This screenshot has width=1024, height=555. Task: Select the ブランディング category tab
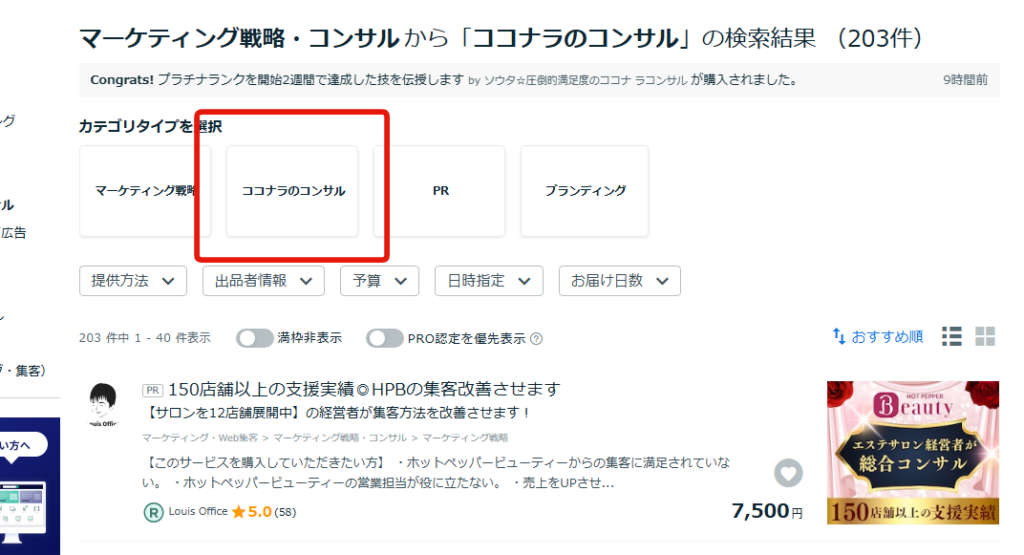(585, 191)
